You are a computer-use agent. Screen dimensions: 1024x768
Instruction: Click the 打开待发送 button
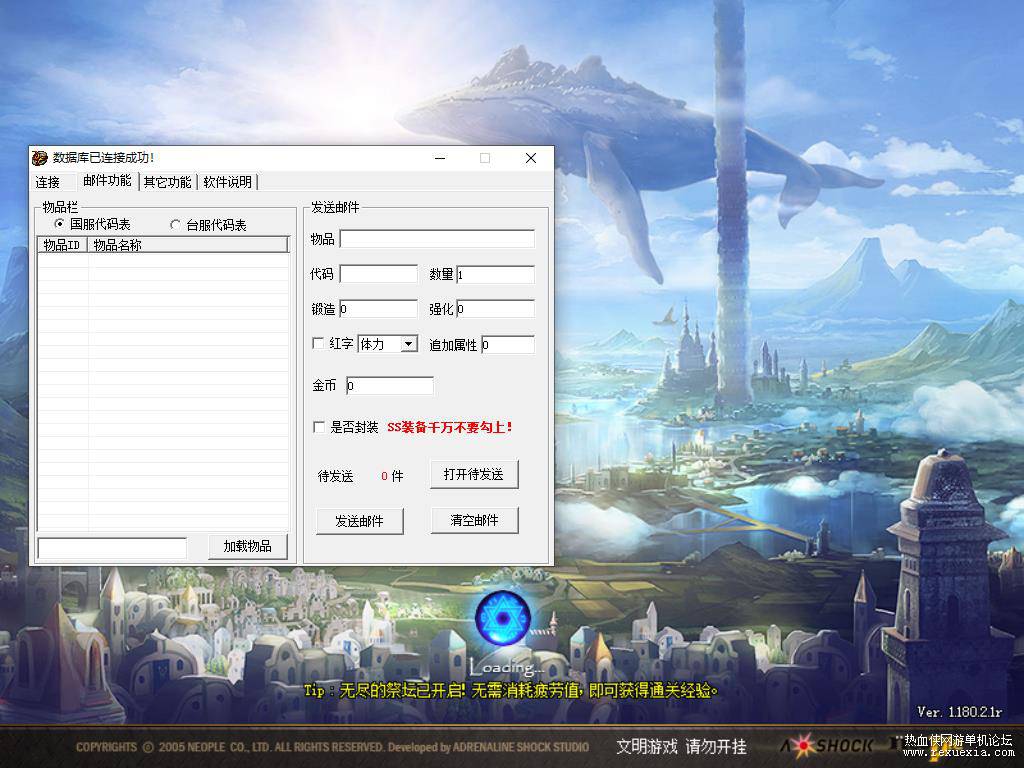point(474,475)
